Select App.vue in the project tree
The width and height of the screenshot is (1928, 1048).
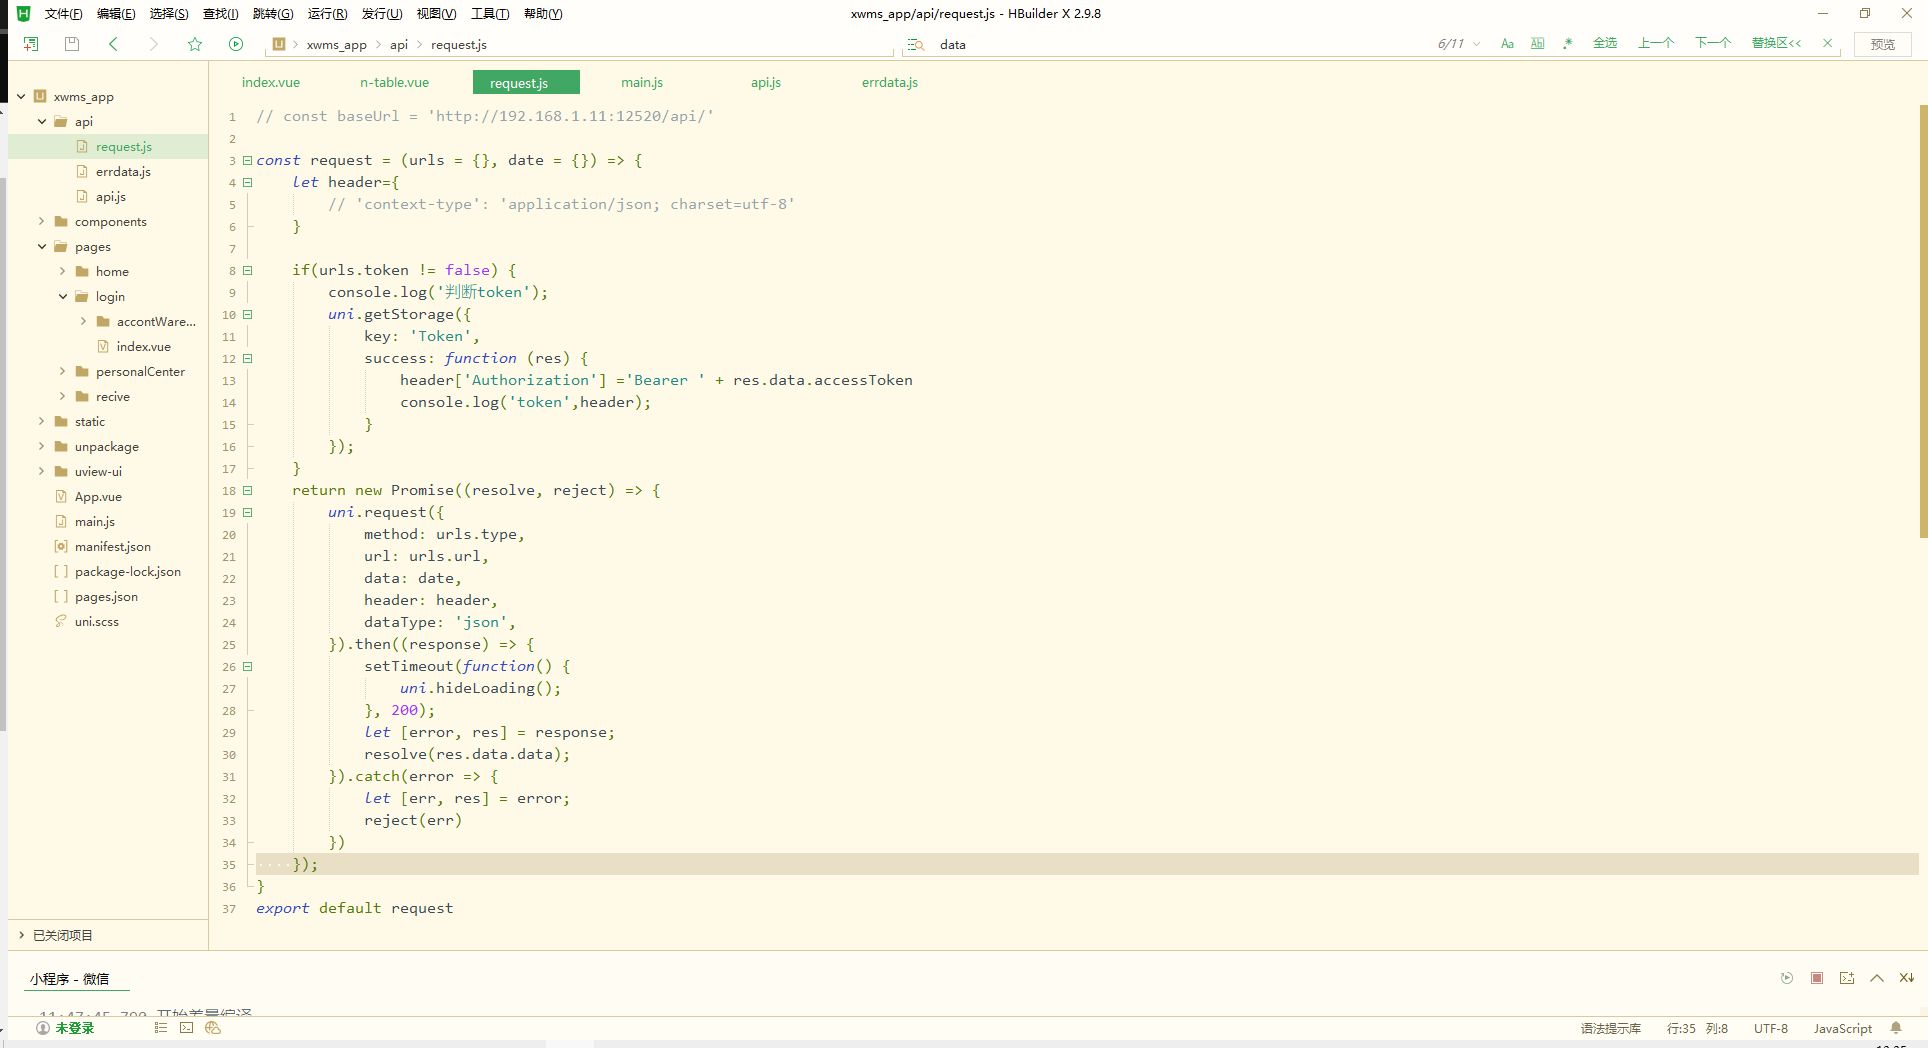[98, 496]
